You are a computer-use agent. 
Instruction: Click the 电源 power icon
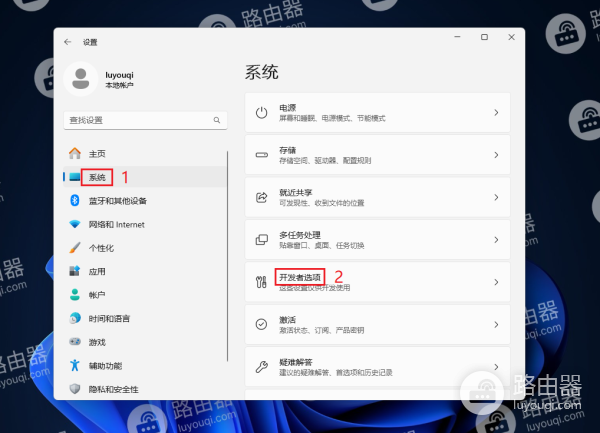[x=261, y=112]
